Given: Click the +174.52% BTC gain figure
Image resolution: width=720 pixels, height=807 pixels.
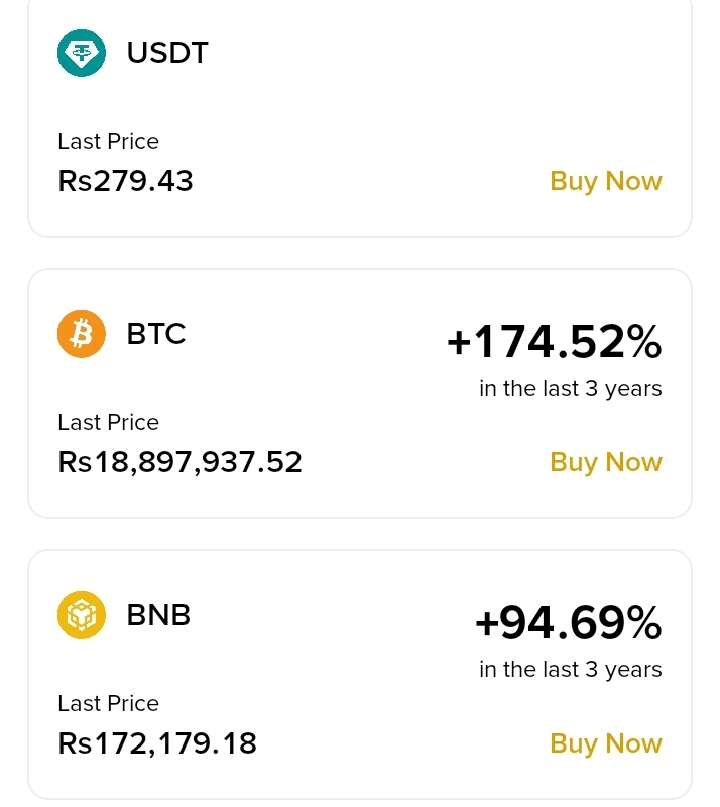Looking at the screenshot, I should click(x=554, y=343).
